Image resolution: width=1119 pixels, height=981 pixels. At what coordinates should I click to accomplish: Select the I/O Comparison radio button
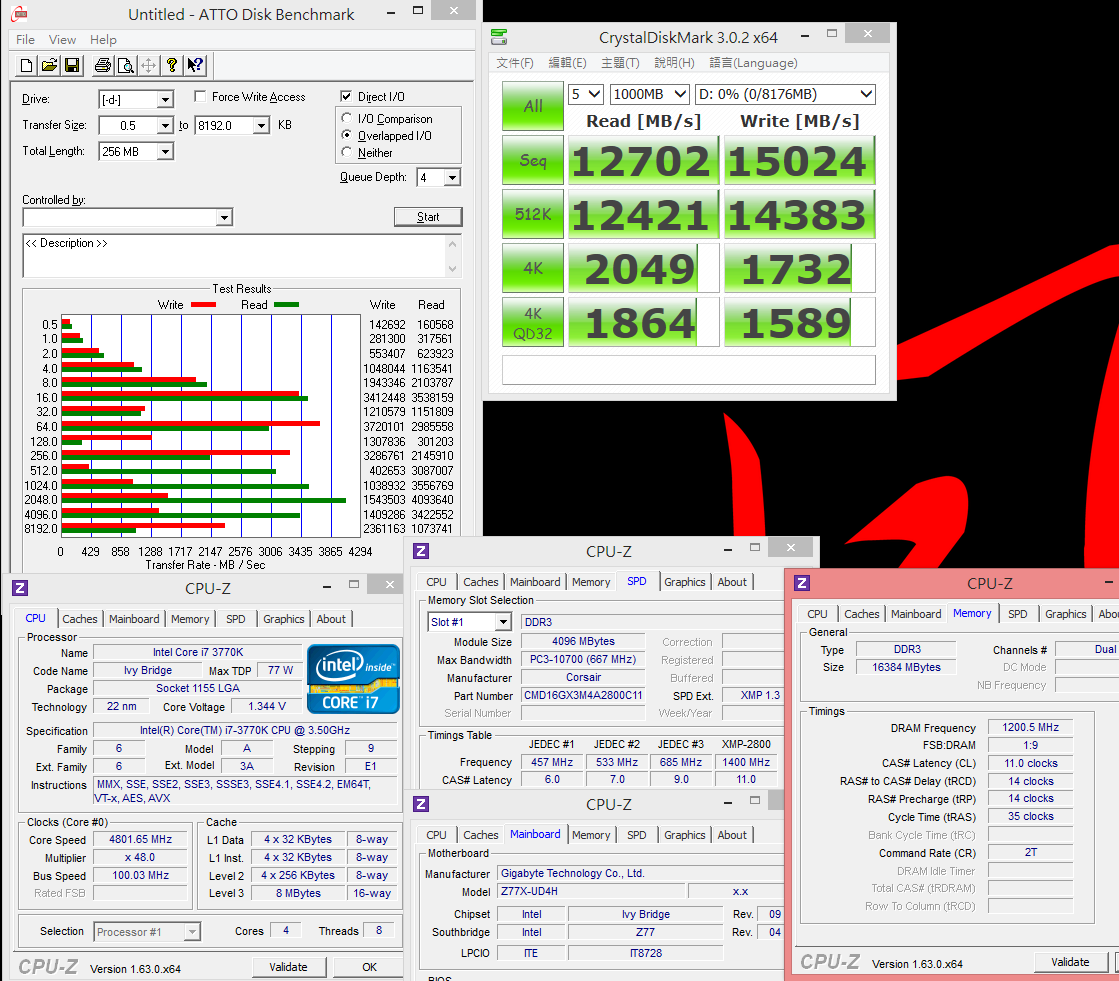[347, 119]
